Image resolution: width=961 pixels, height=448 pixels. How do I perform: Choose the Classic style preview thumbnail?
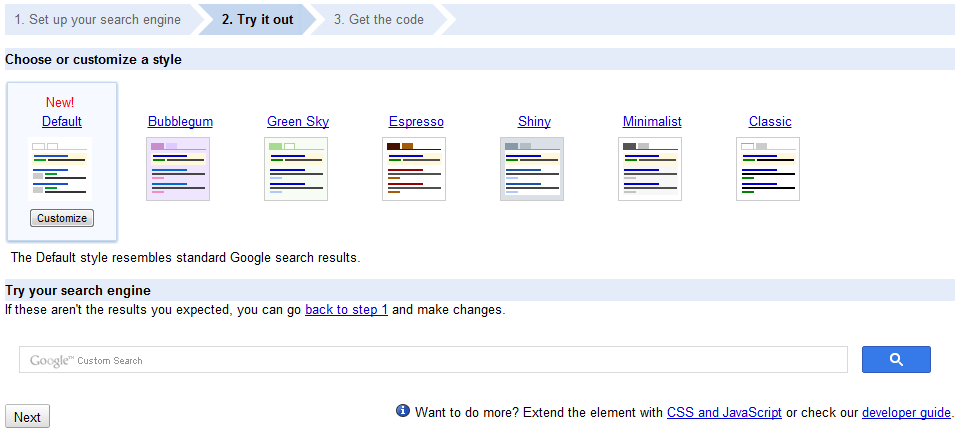click(x=768, y=169)
